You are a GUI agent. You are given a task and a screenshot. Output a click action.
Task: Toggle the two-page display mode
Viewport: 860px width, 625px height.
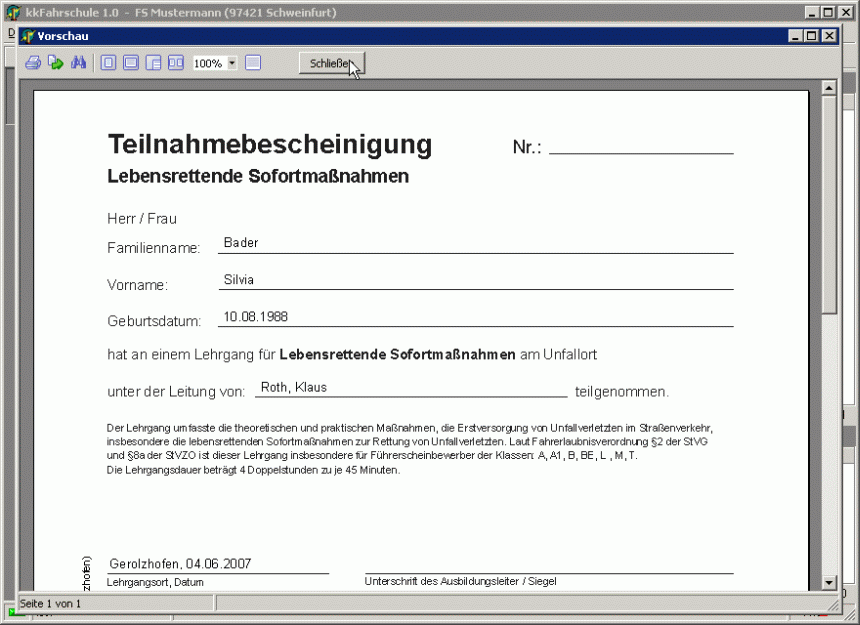pos(176,62)
